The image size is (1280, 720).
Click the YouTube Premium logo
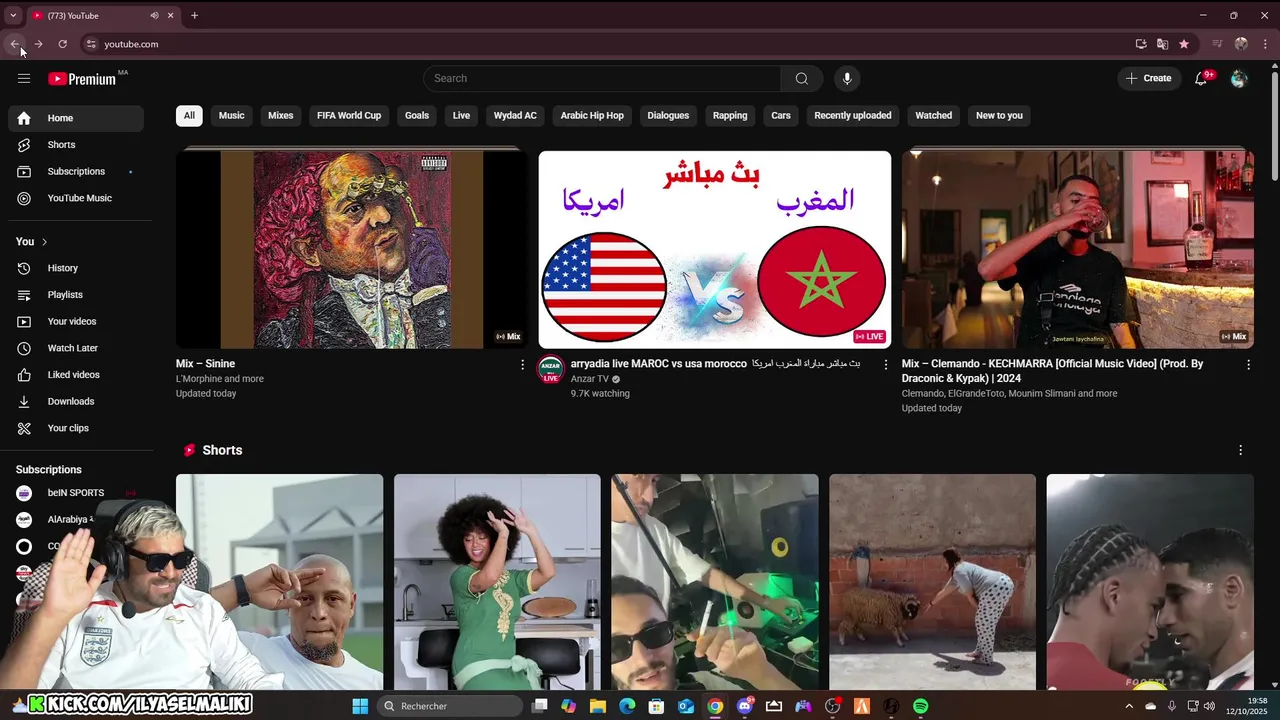pyautogui.click(x=82, y=79)
